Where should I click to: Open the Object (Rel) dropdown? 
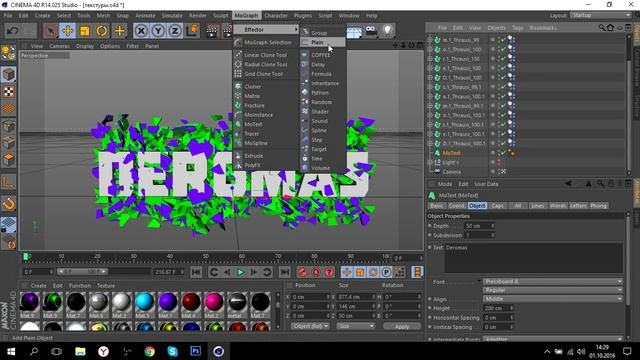pos(310,326)
